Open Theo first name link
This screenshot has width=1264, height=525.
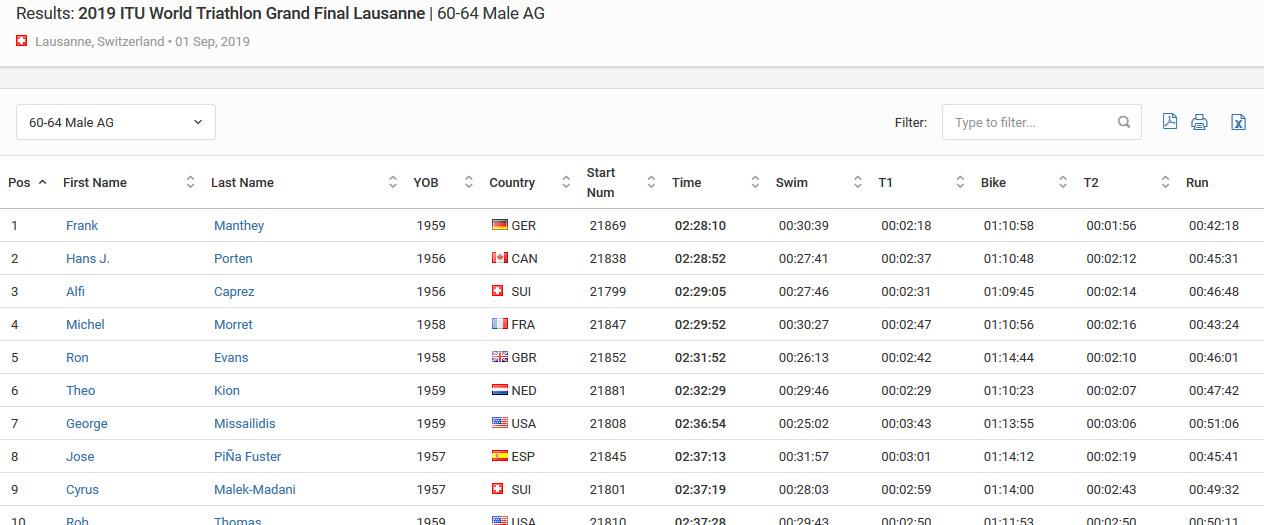[x=81, y=390]
